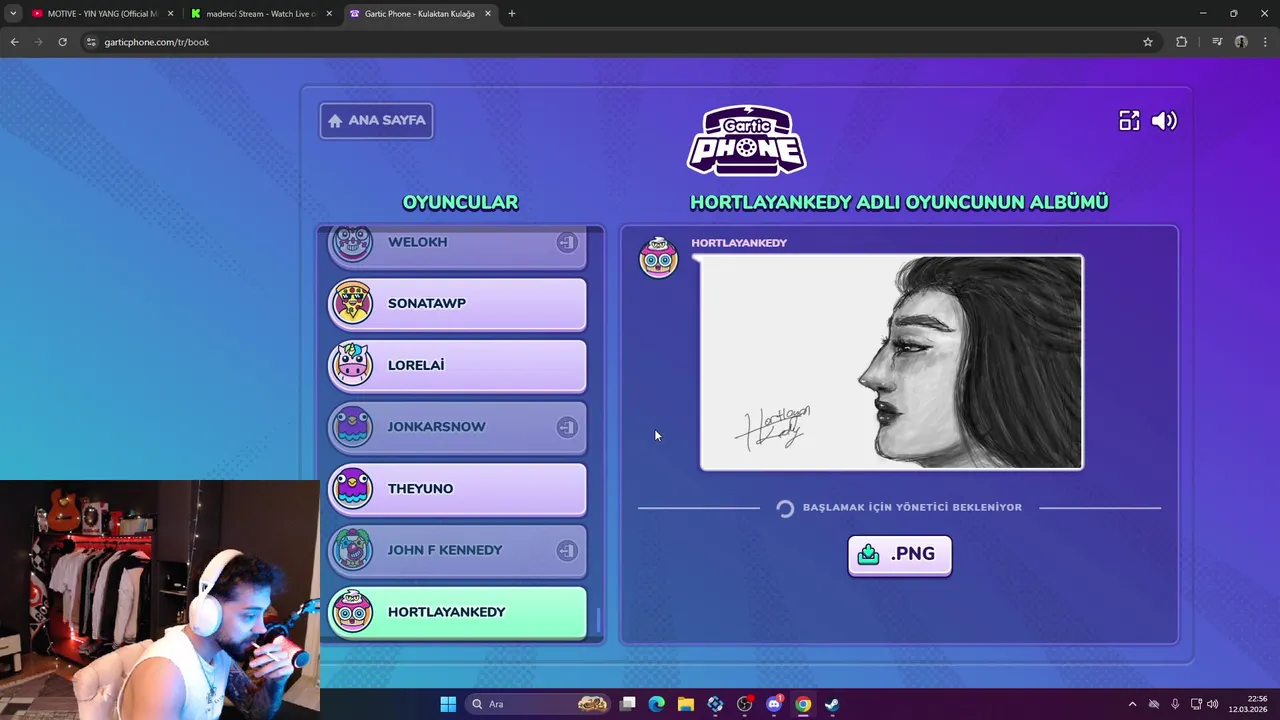The image size is (1280, 720).
Task: Launch Microsoft Edge from taskbar
Action: point(657,704)
